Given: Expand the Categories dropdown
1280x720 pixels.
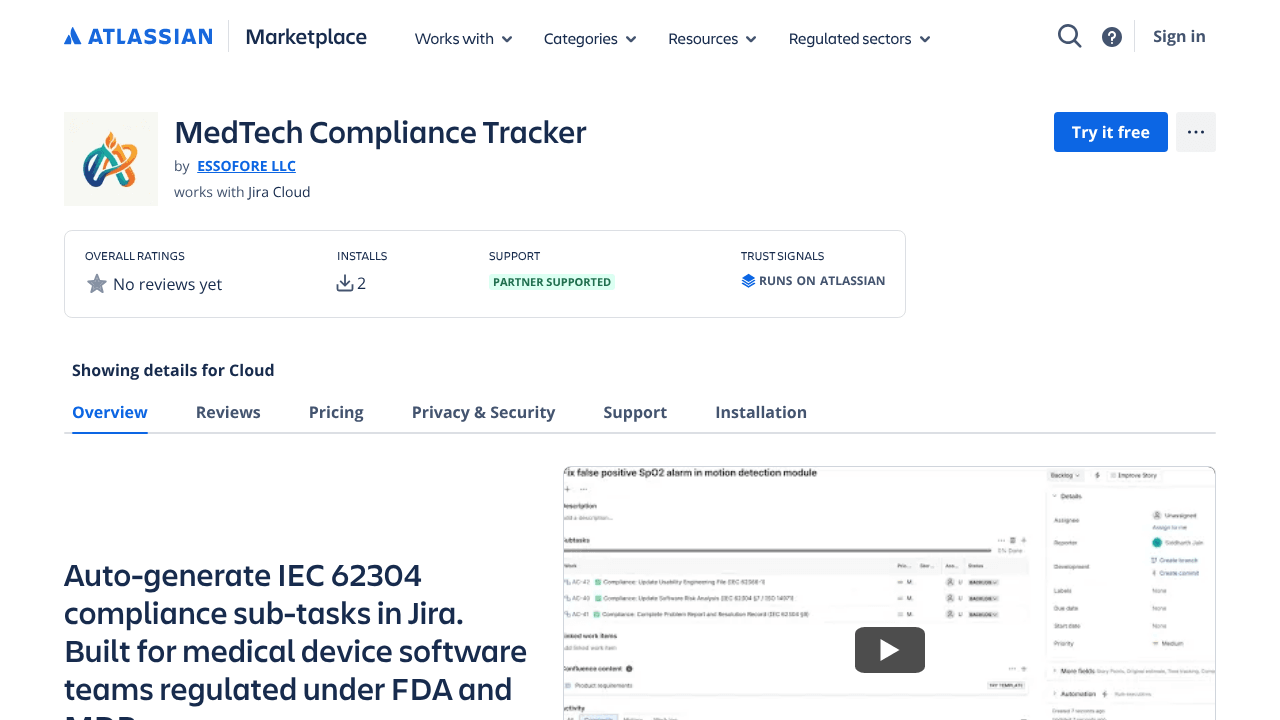Looking at the screenshot, I should [x=590, y=38].
